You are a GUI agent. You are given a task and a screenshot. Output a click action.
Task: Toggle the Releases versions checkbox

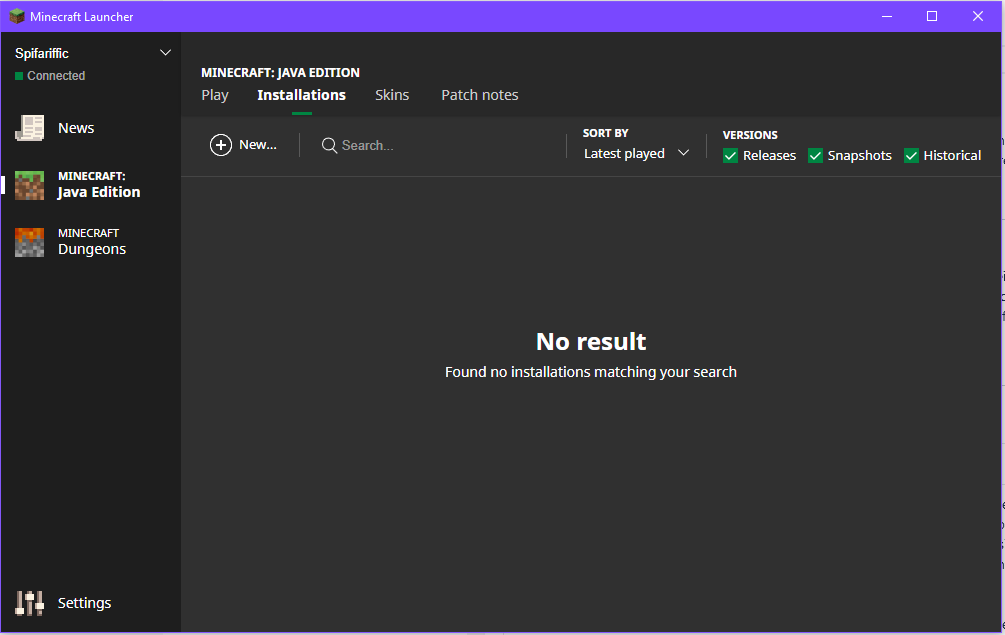click(x=730, y=156)
